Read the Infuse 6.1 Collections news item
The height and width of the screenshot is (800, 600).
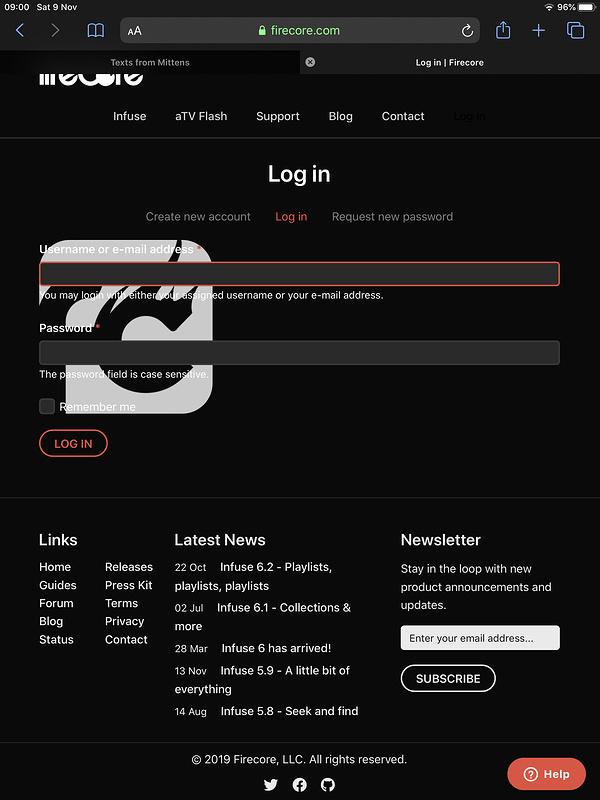pyautogui.click(x=263, y=617)
